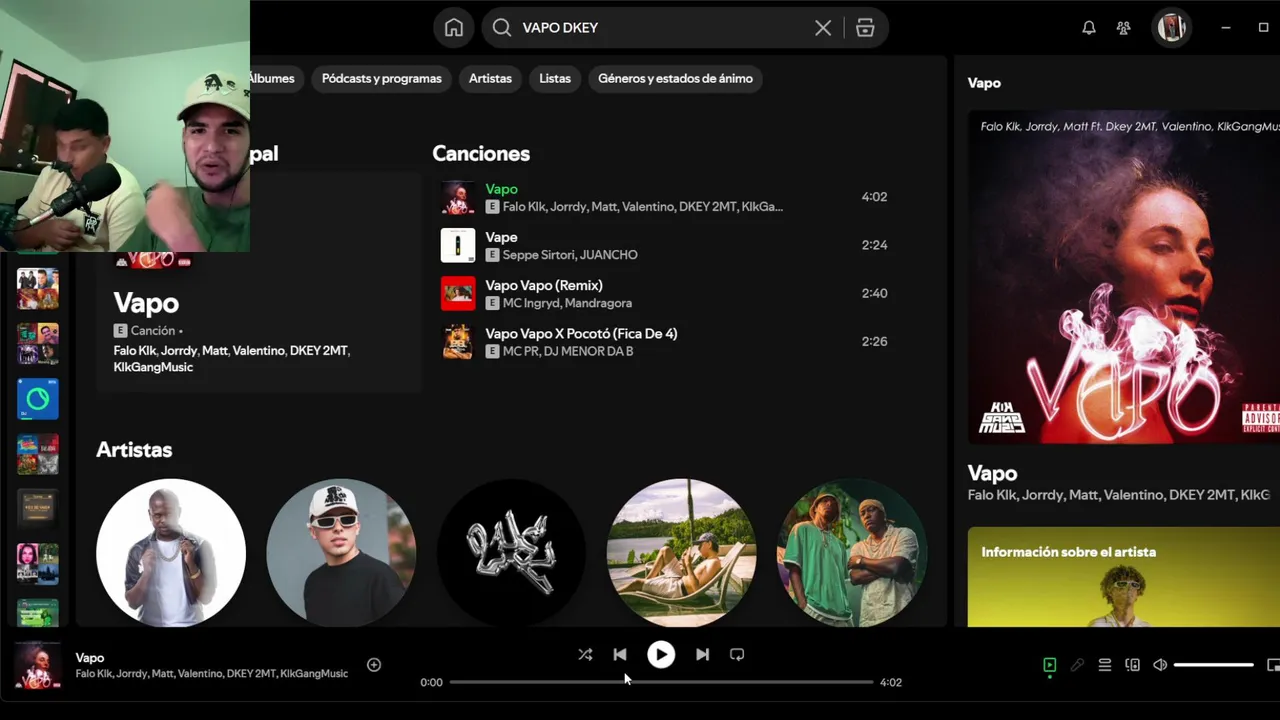Open artist wearing white cap and sunglasses

pos(341,553)
